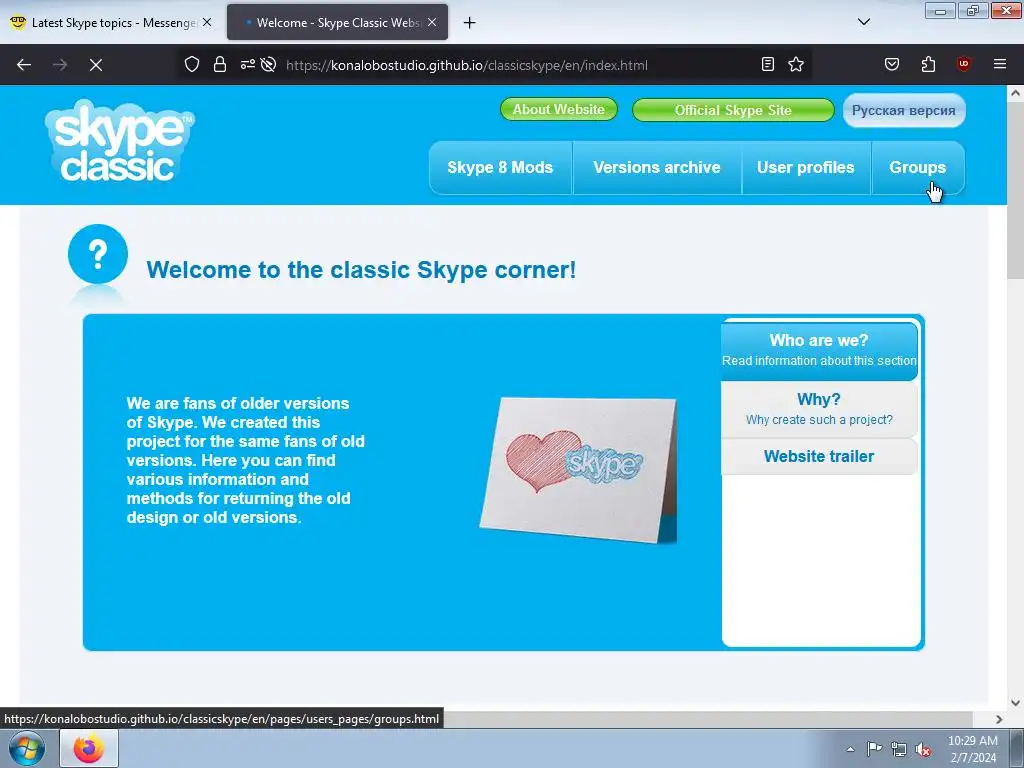The width and height of the screenshot is (1024, 768).
Task: Open the Skype 8 Mods menu item
Action: (x=500, y=168)
